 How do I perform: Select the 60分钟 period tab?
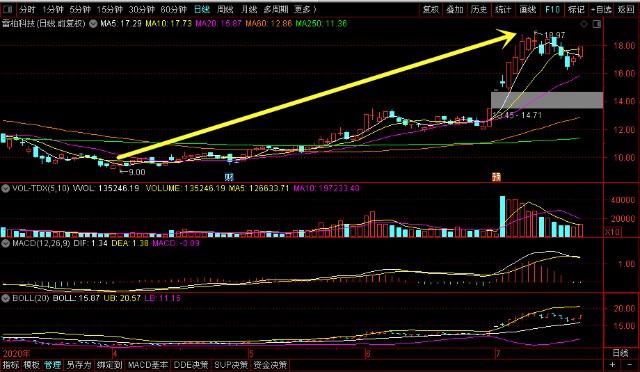[173, 9]
